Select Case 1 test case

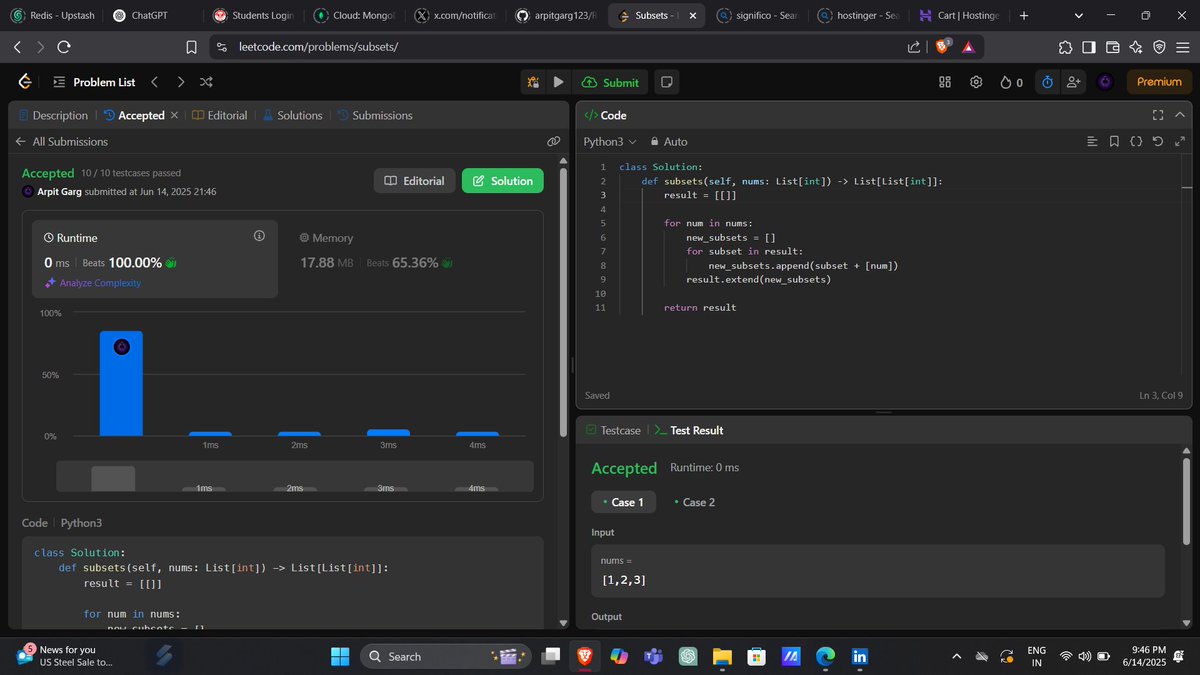coord(624,502)
